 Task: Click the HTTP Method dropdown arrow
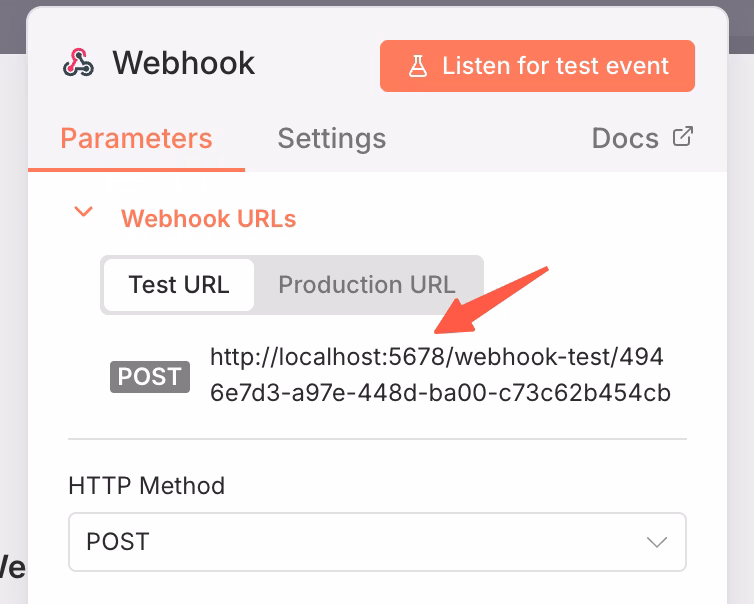tap(656, 542)
